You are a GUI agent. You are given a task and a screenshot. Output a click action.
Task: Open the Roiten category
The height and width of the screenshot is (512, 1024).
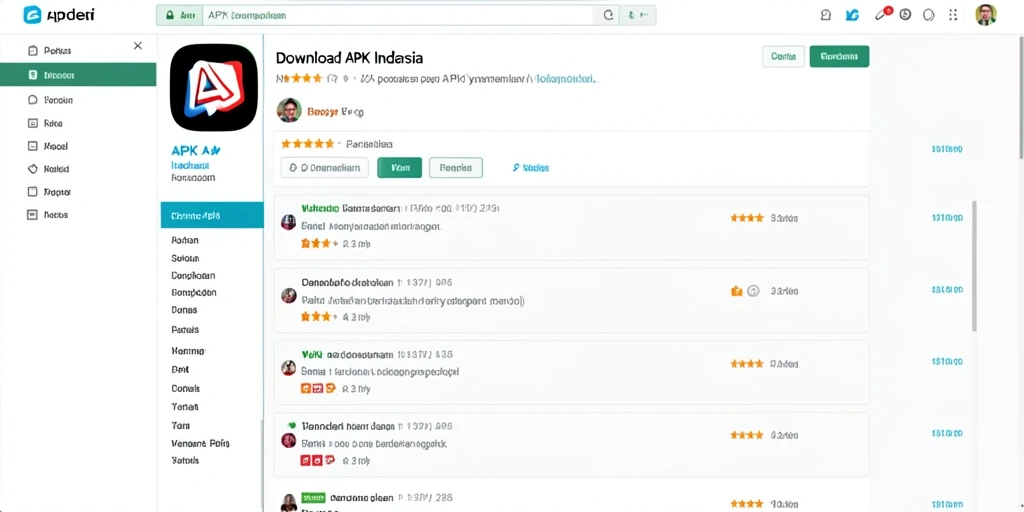click(185, 240)
